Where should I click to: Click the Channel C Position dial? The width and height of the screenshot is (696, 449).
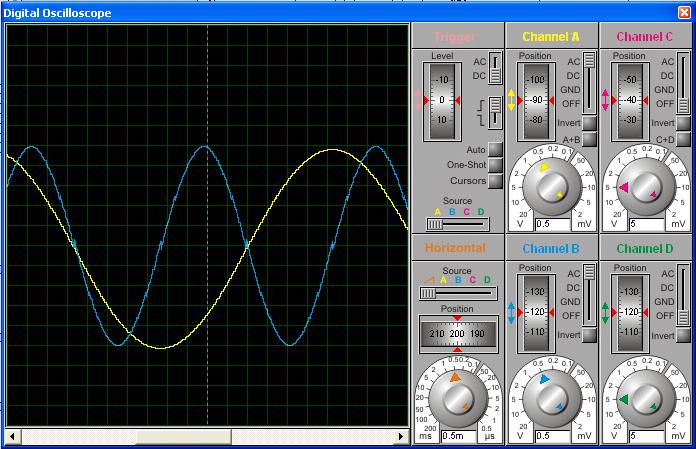point(630,102)
